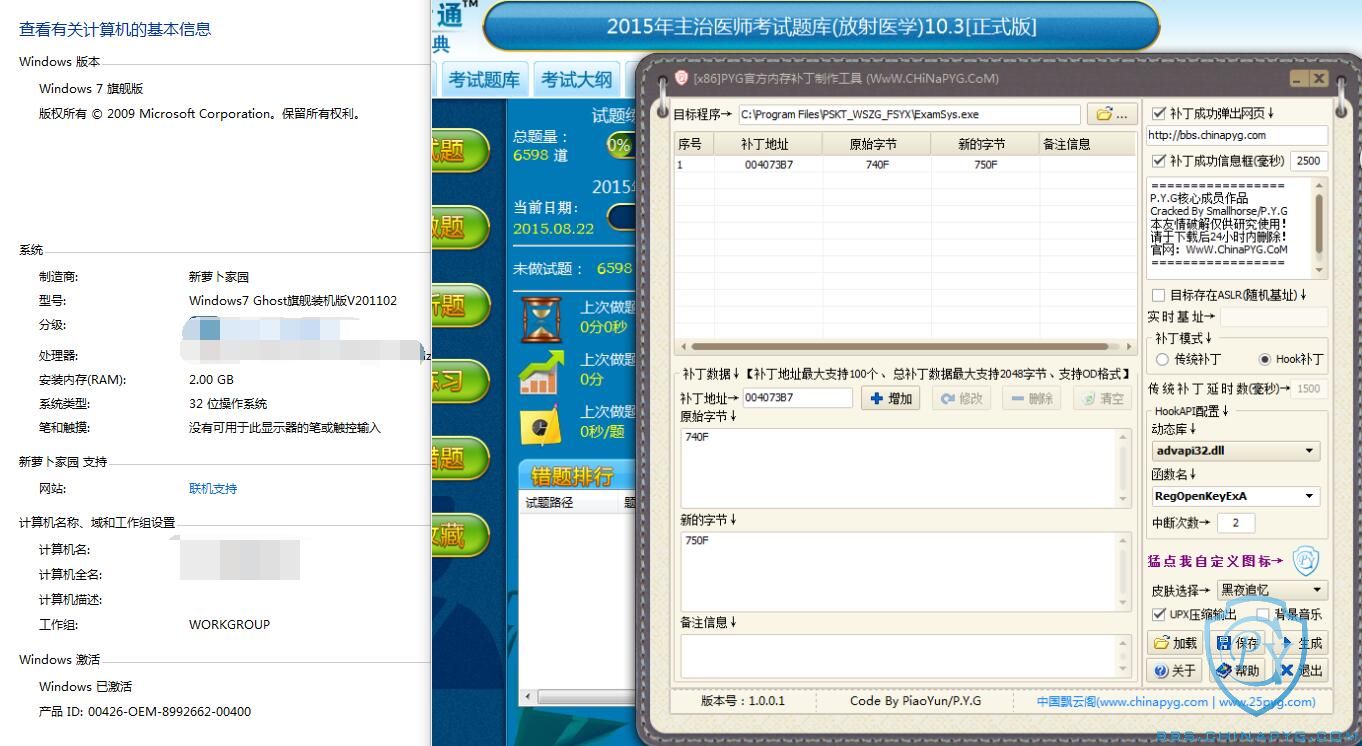
Task: Click the 考试大纲 tab
Action: (x=576, y=80)
